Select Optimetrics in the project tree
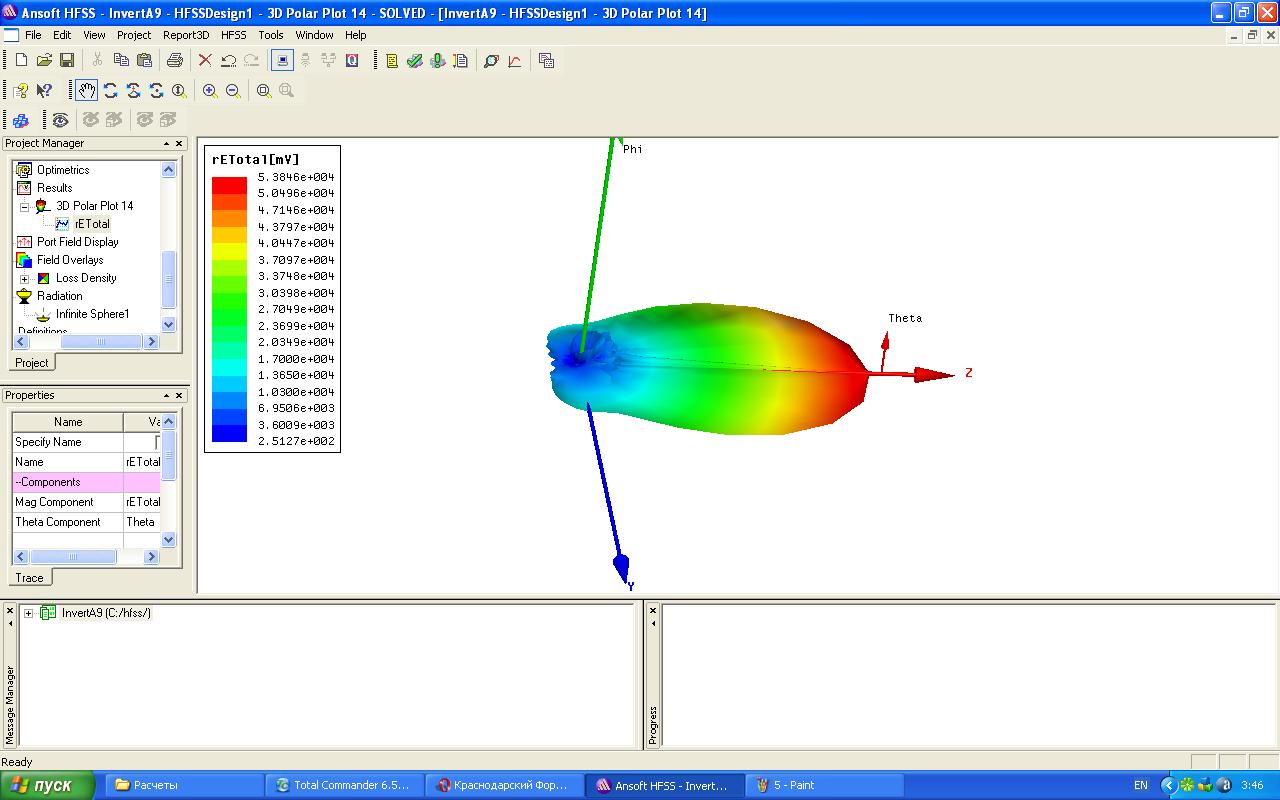Viewport: 1280px width, 800px height. 63,170
